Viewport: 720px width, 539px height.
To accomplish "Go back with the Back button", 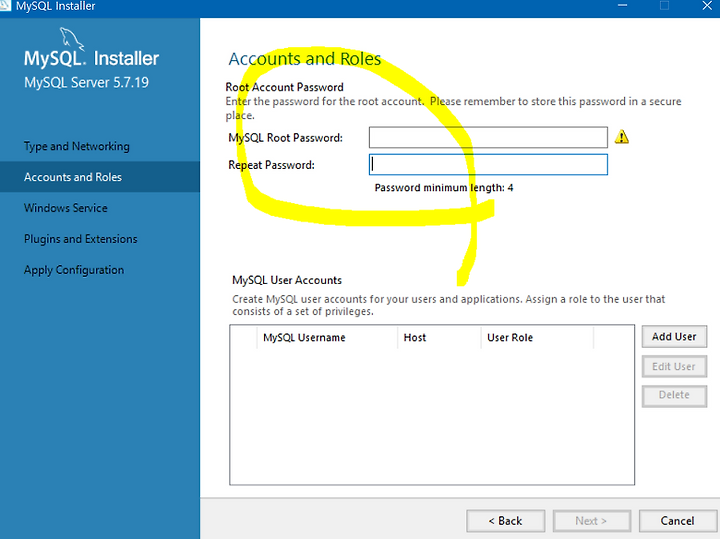I will 506,521.
